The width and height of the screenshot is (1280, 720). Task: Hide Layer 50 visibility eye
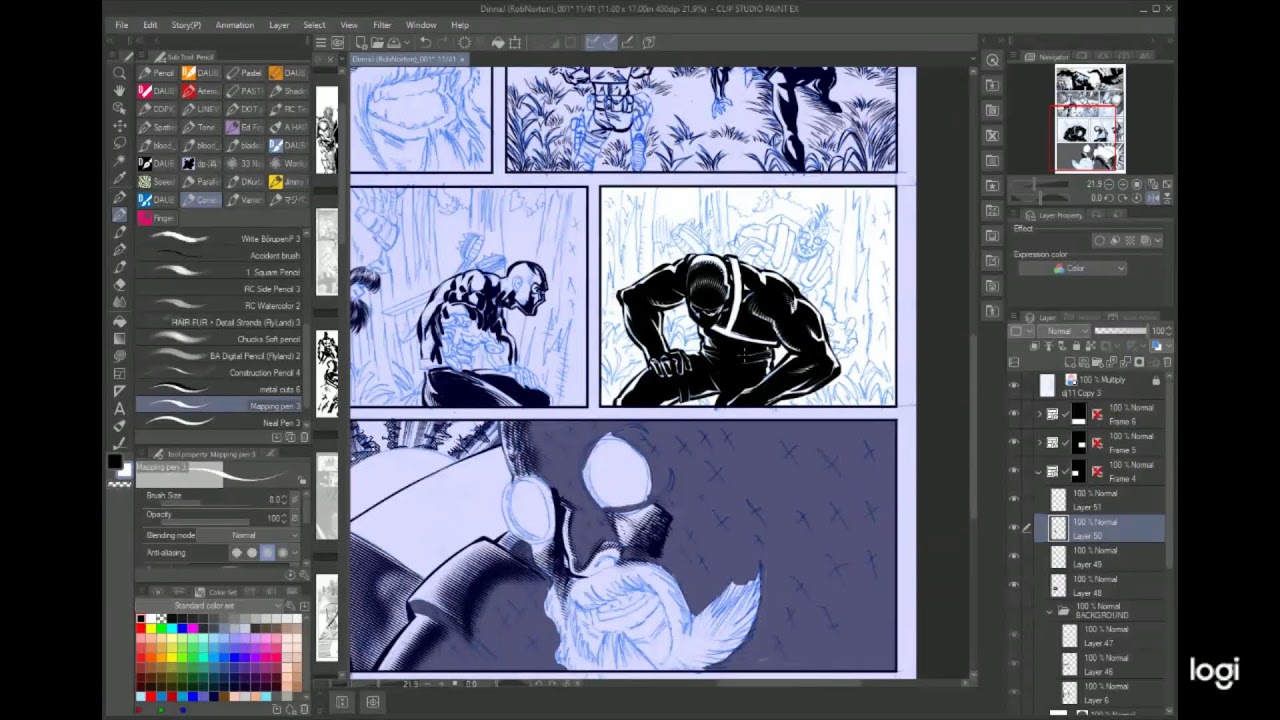(x=1014, y=528)
